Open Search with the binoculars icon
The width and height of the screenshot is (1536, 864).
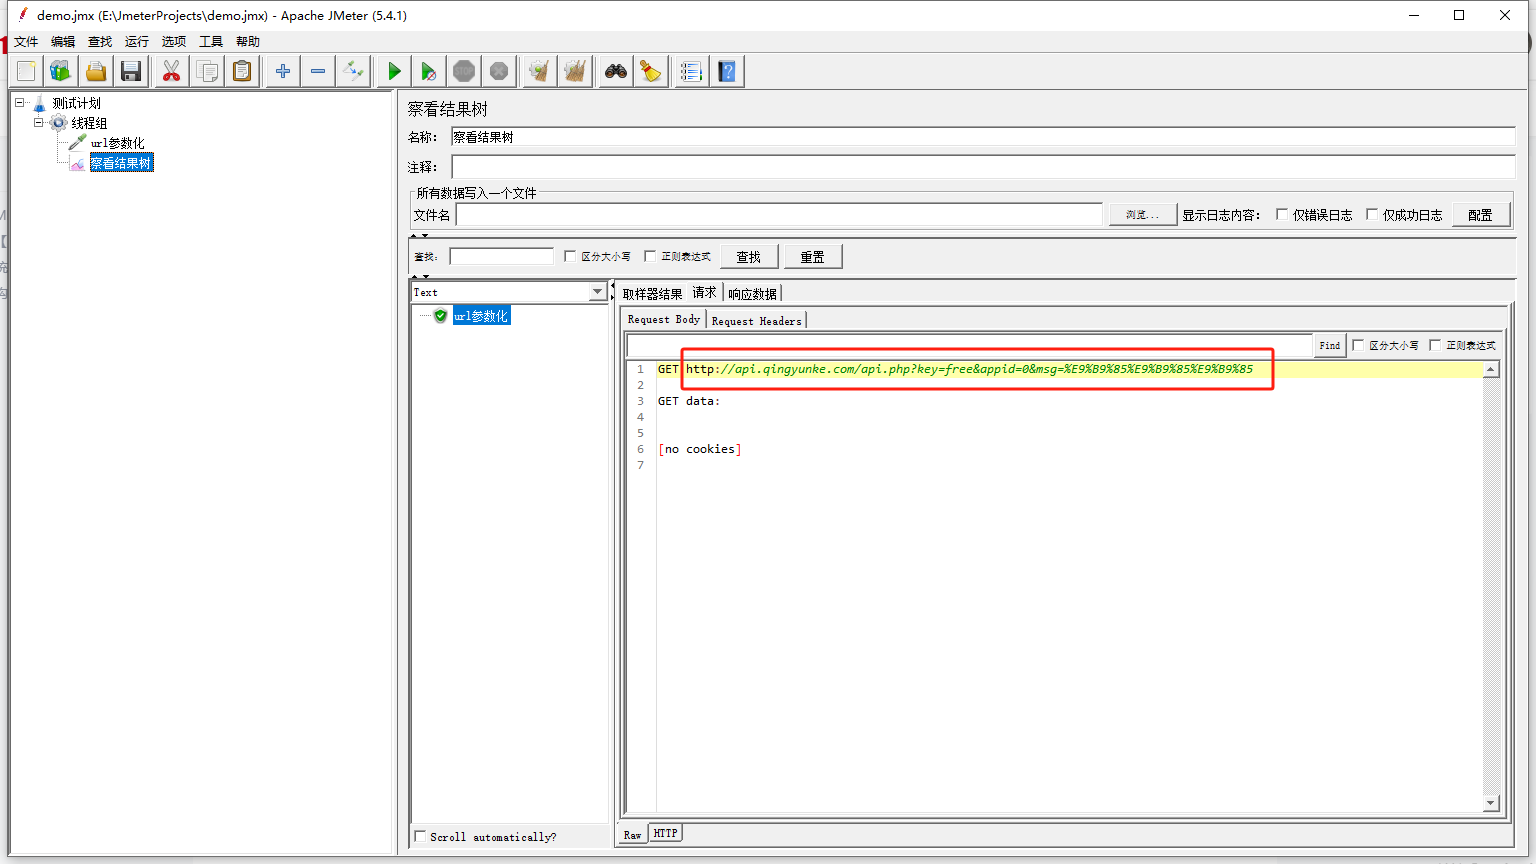pyautogui.click(x=616, y=71)
